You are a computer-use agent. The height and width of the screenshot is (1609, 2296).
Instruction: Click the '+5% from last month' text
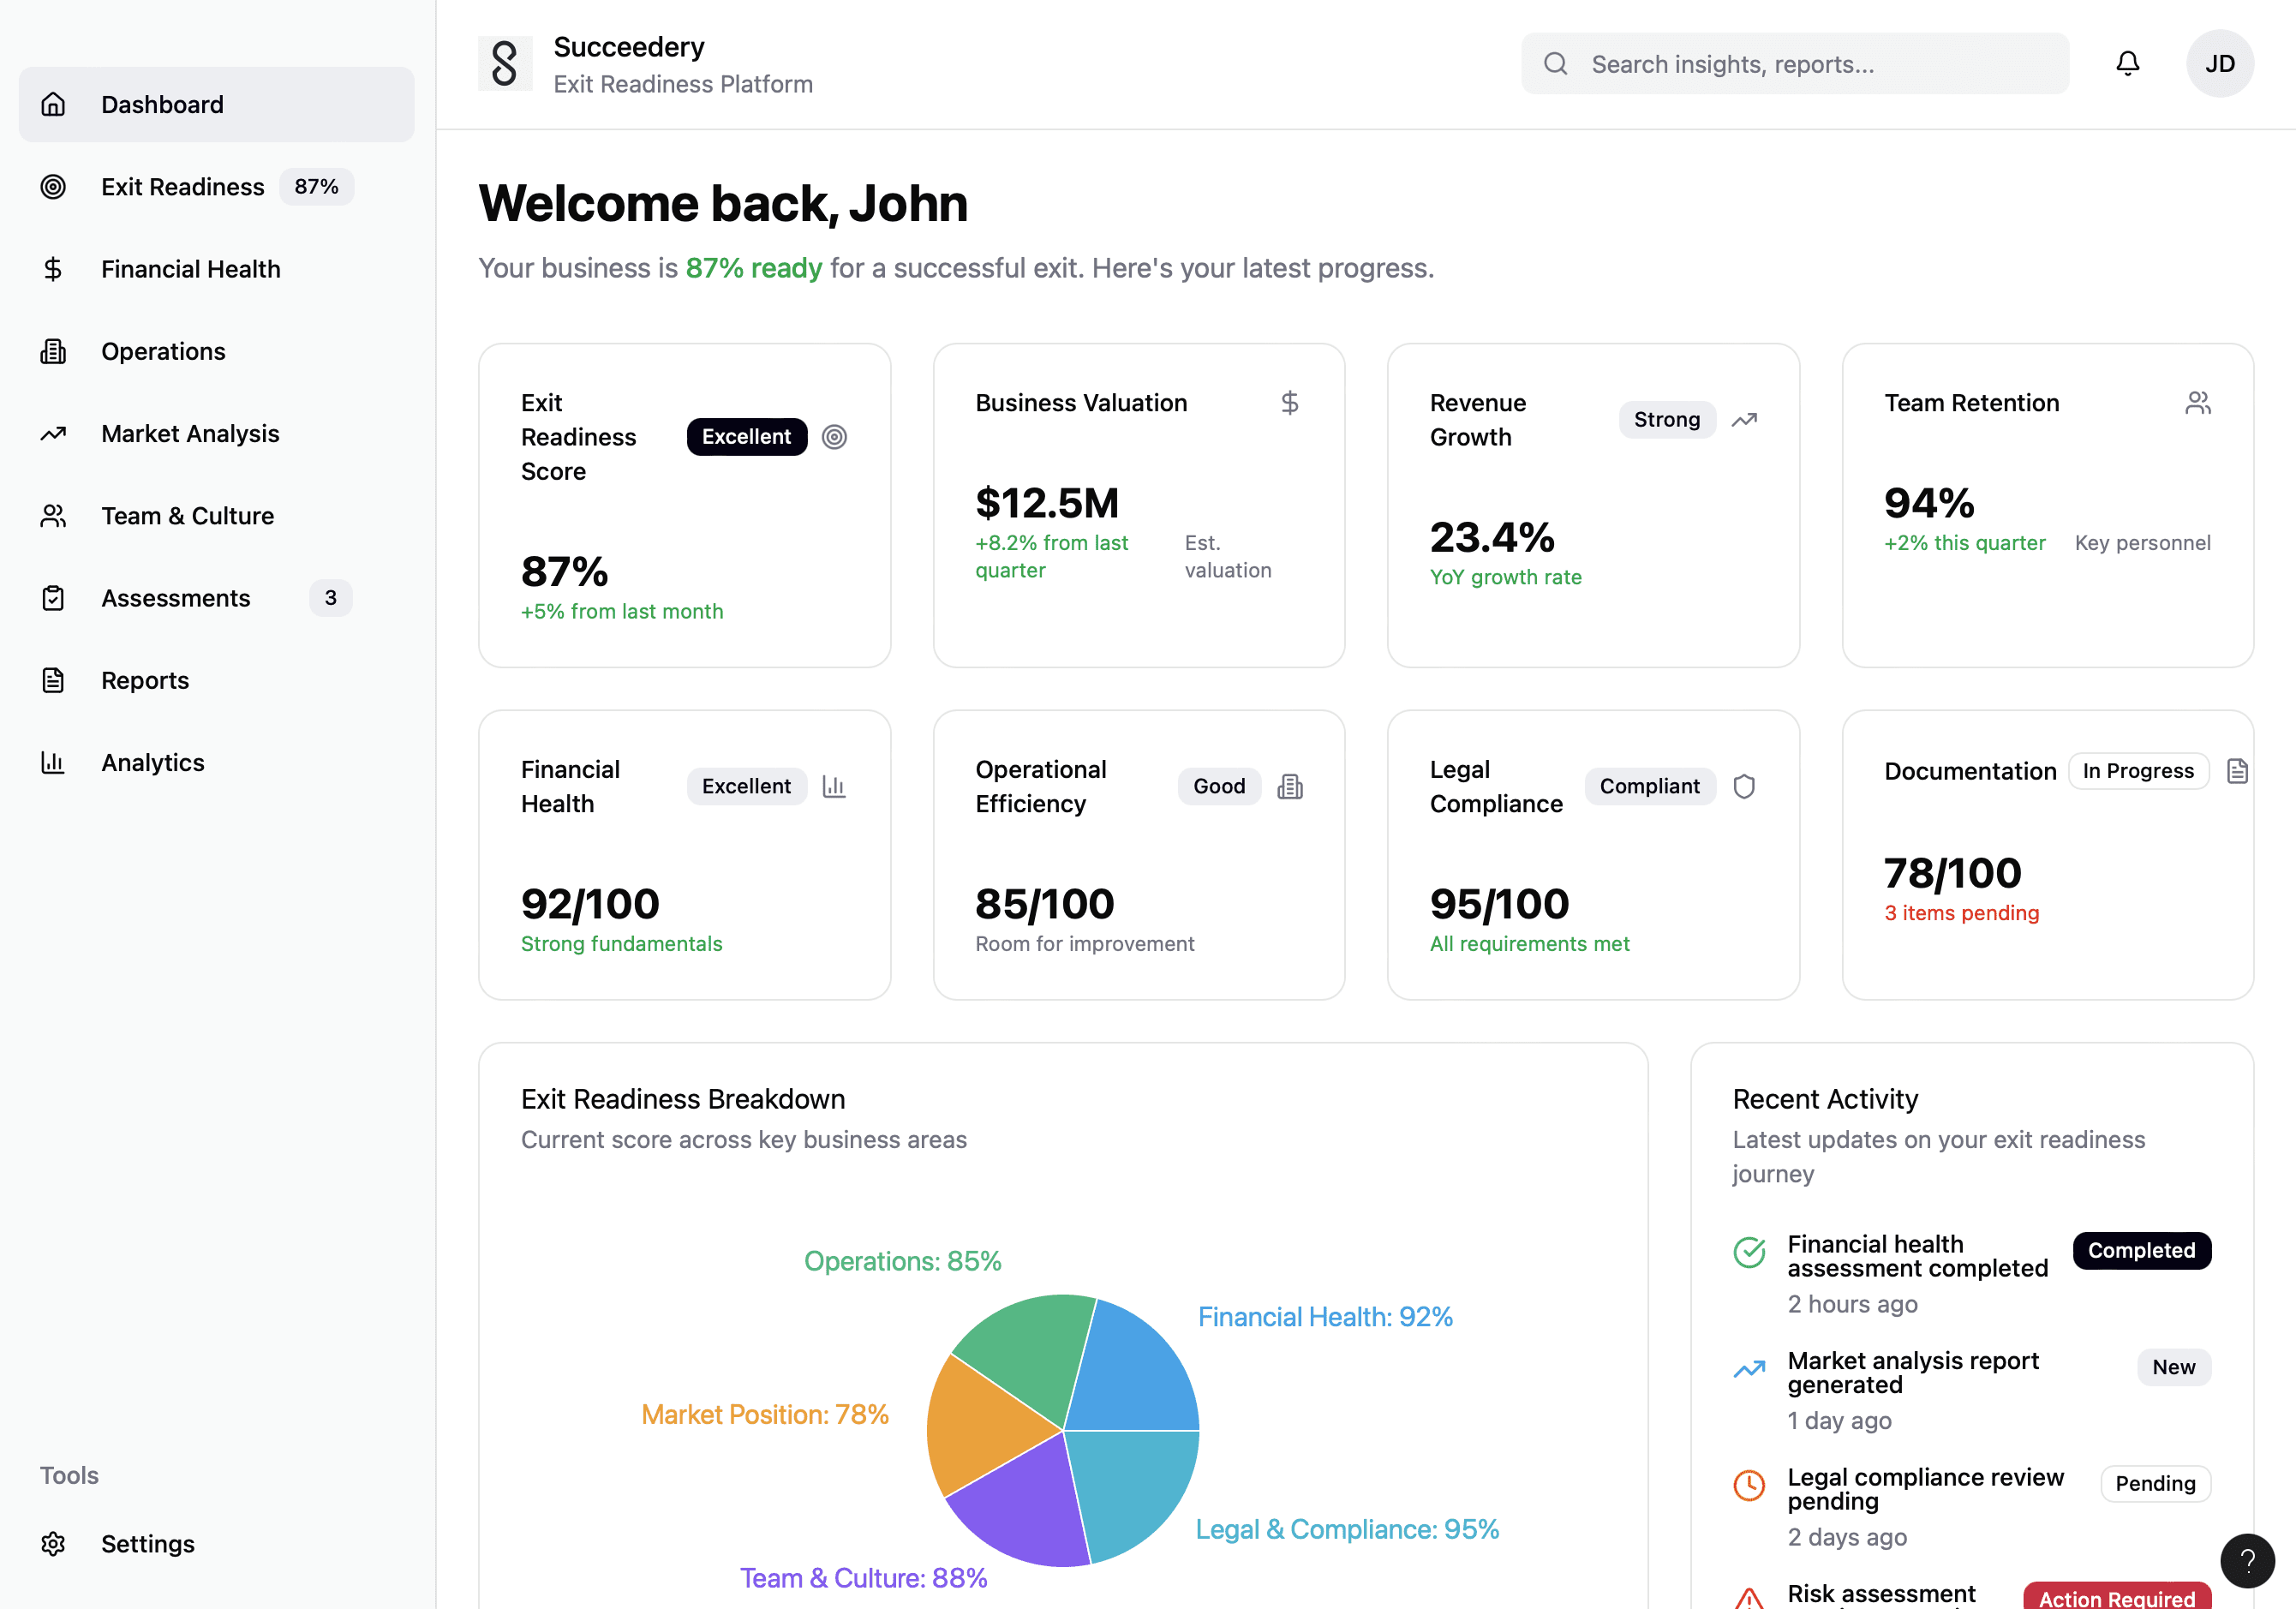[x=622, y=611]
